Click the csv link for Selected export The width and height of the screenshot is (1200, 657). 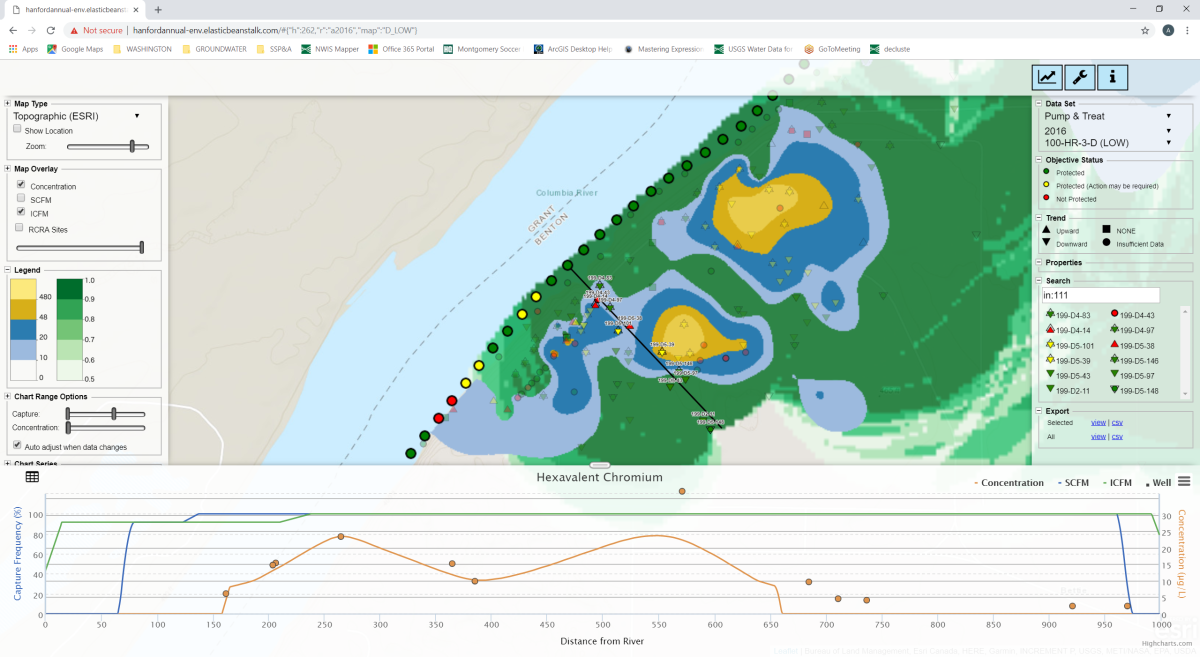(x=1117, y=423)
